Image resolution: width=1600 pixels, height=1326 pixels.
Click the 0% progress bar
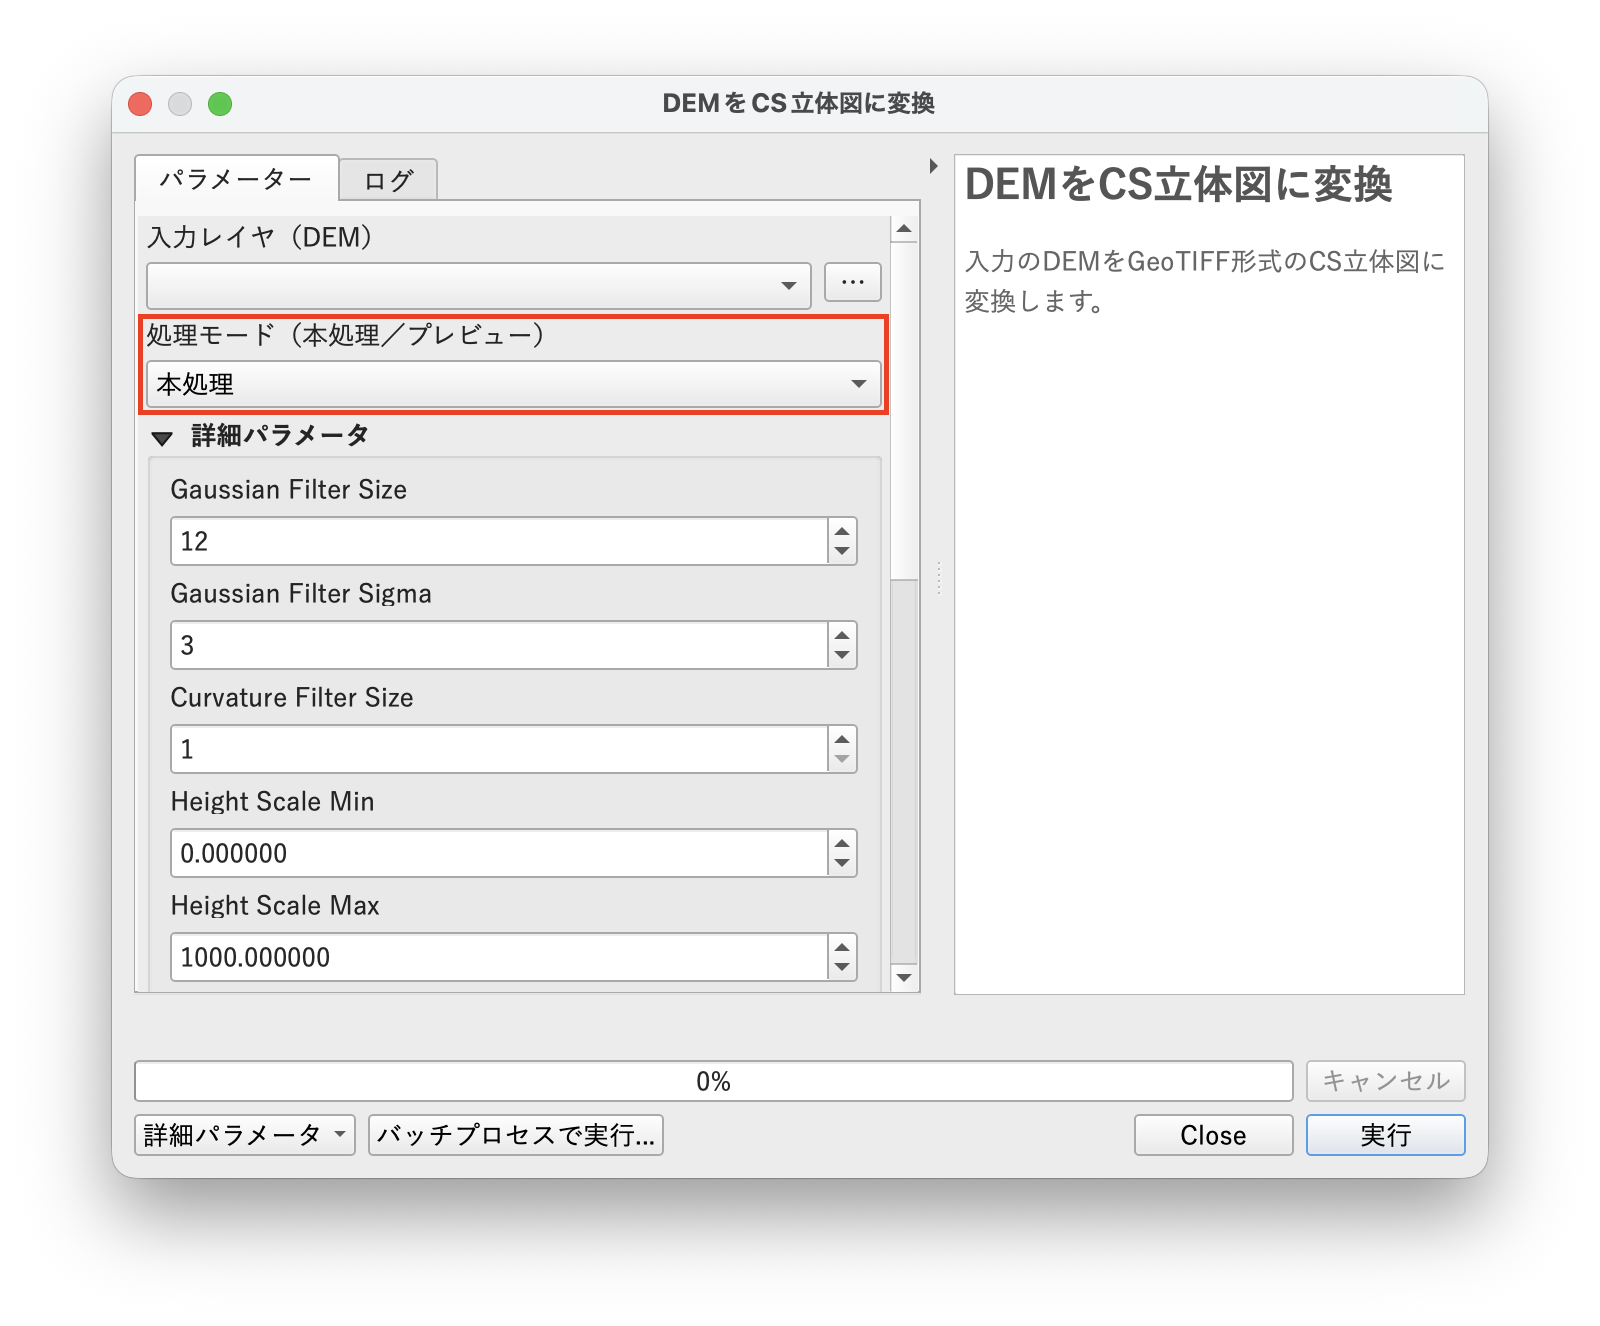(714, 1080)
